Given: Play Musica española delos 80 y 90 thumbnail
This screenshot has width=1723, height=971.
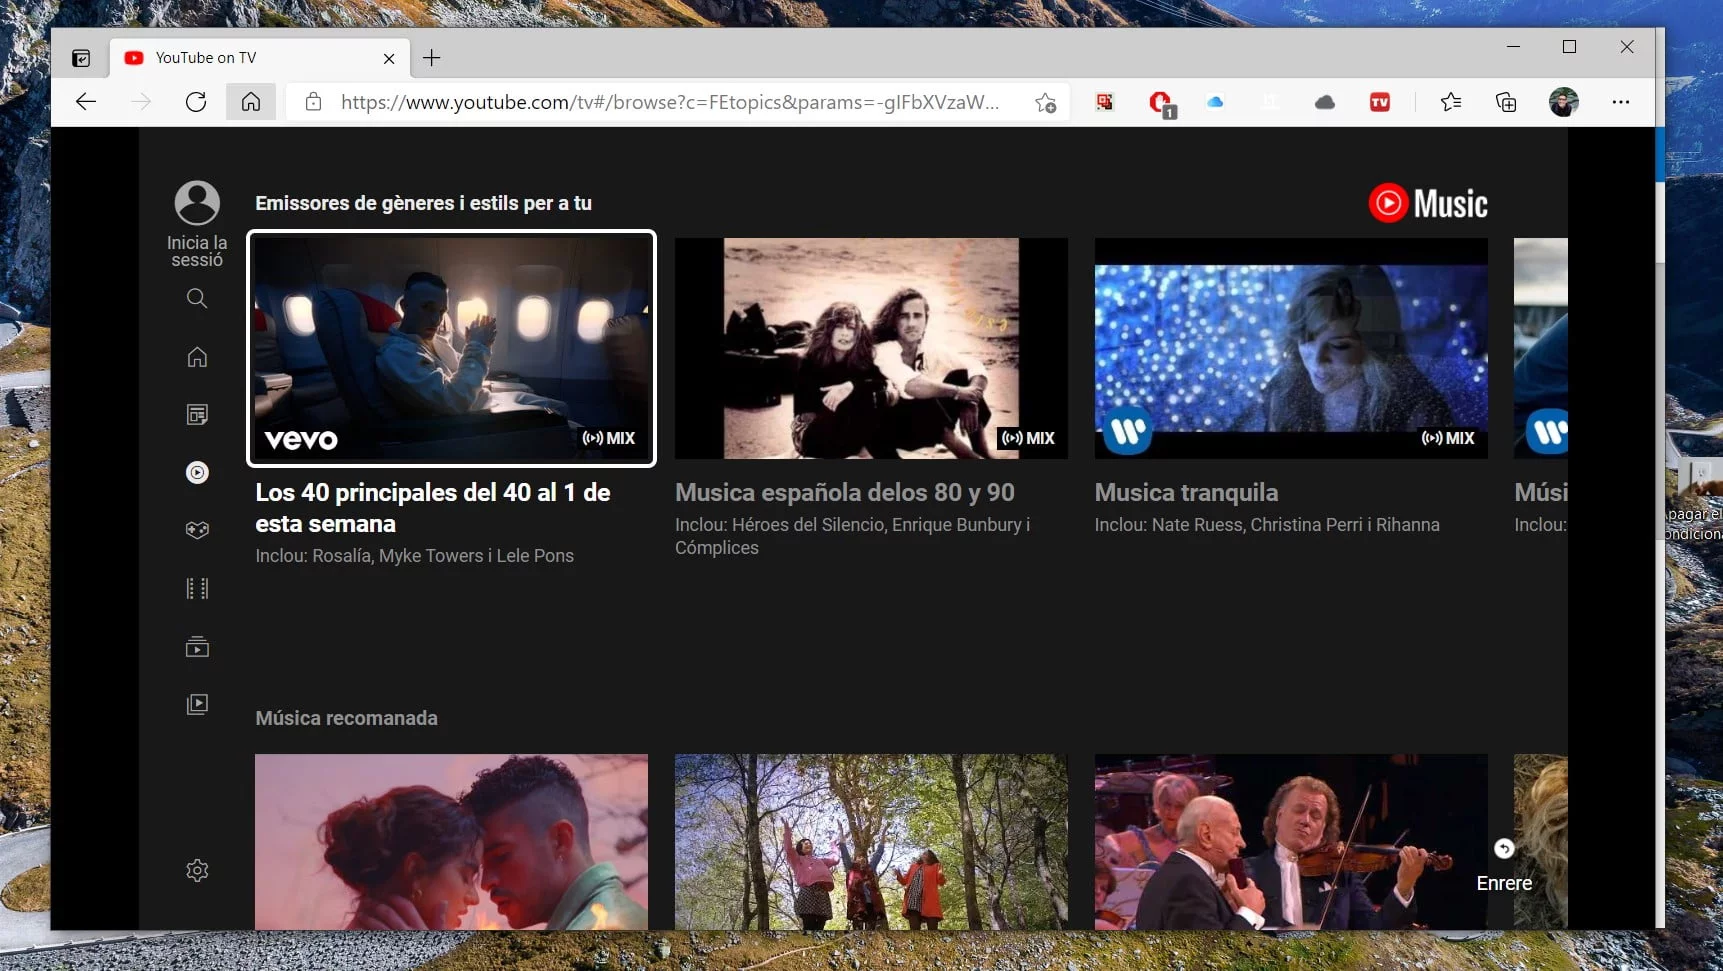Looking at the screenshot, I should click(871, 348).
